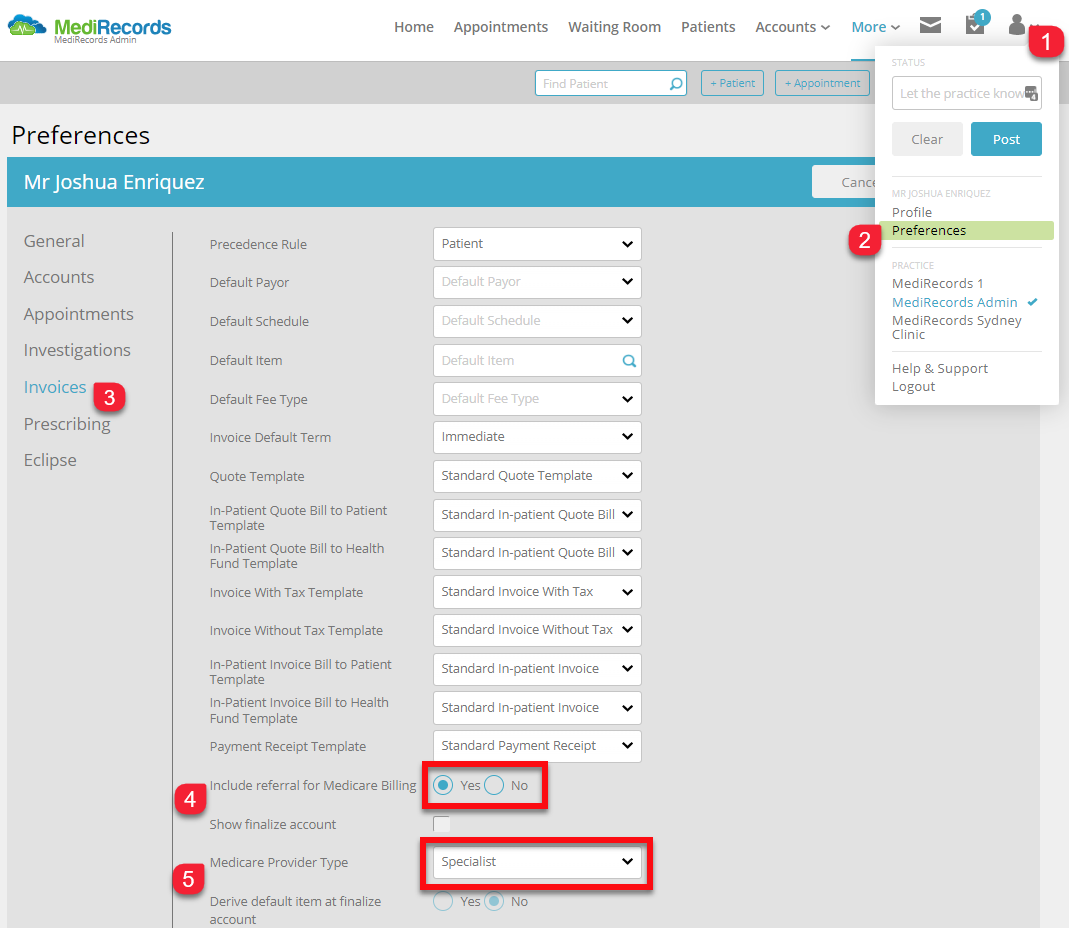Open Profile from the user menu
Viewport: 1069px width, 928px height.
point(912,212)
